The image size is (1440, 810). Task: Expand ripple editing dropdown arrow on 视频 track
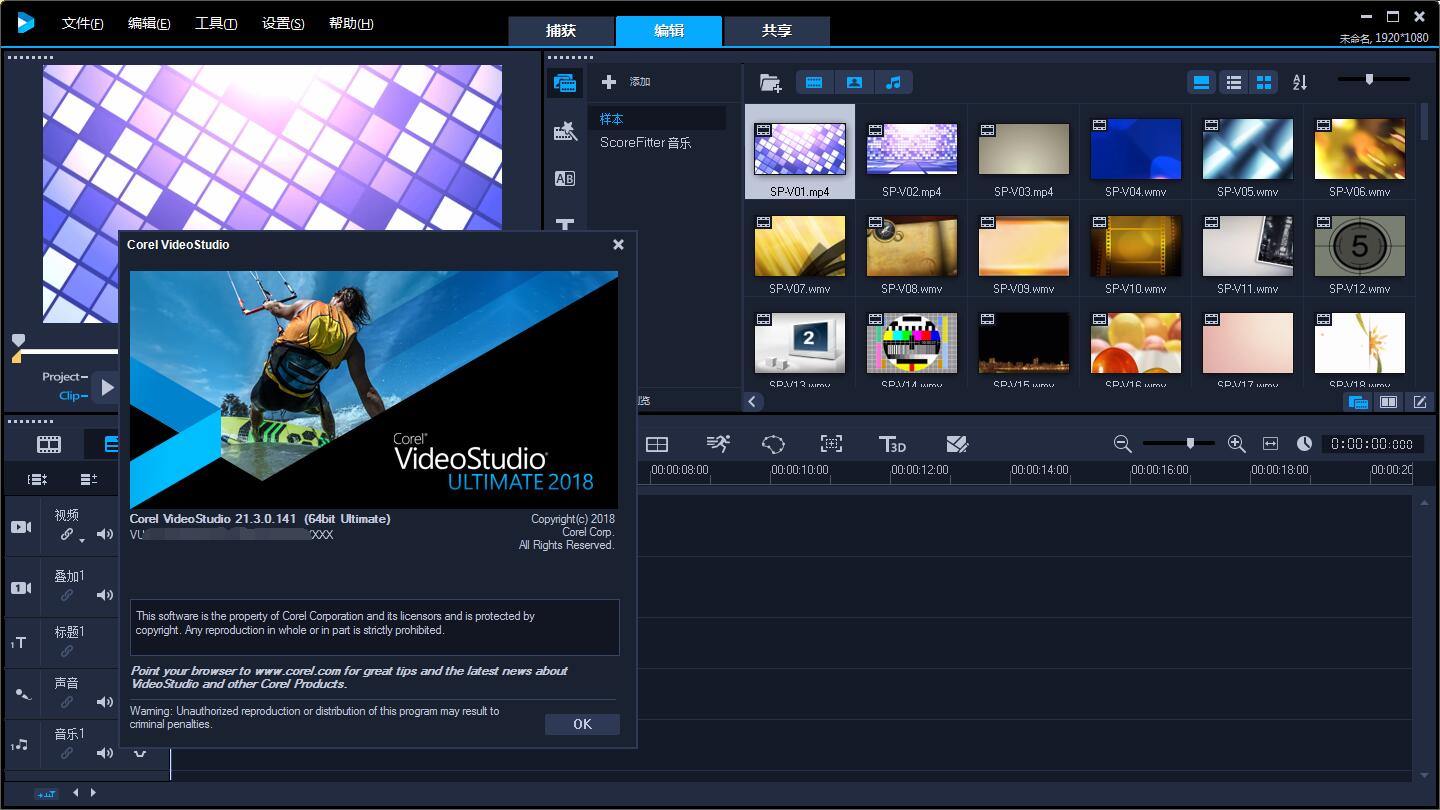82,541
